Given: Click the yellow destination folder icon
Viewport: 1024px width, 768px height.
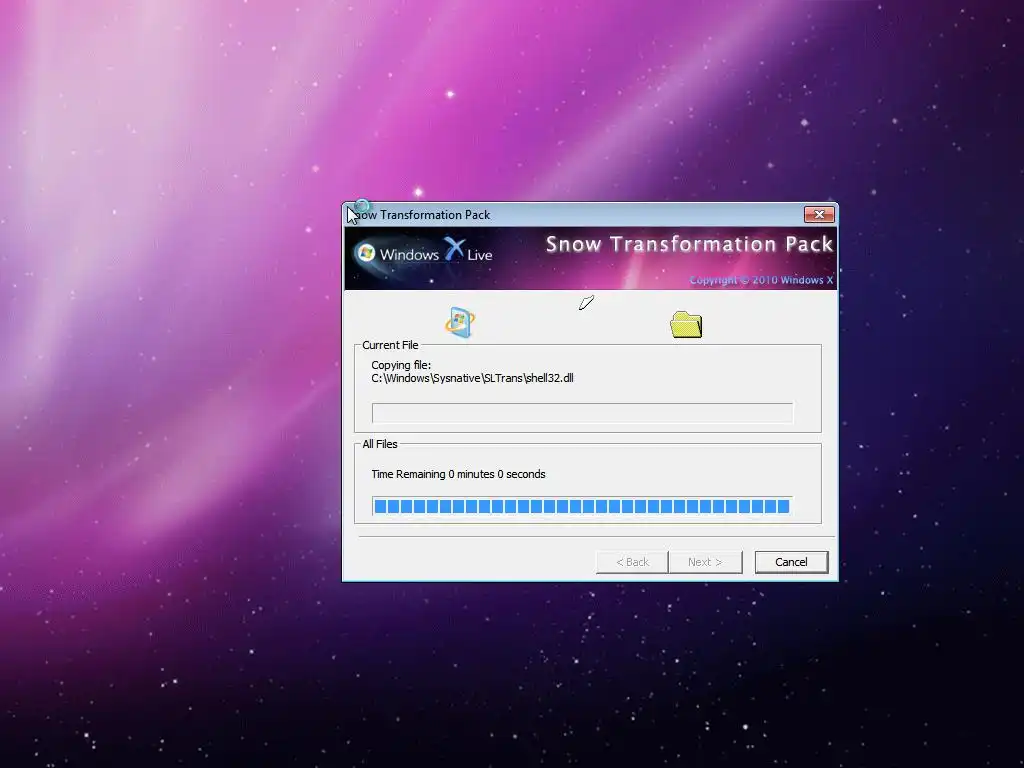Looking at the screenshot, I should click(686, 325).
